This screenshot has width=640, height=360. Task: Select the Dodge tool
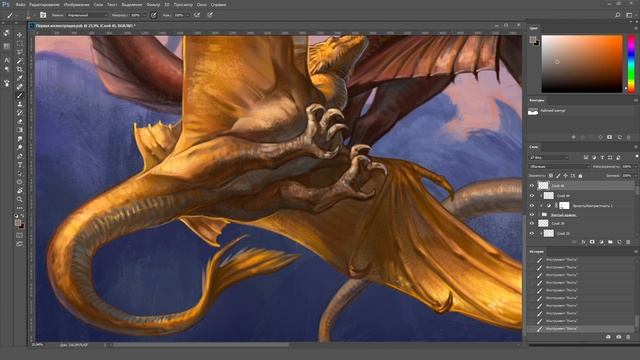(20, 147)
